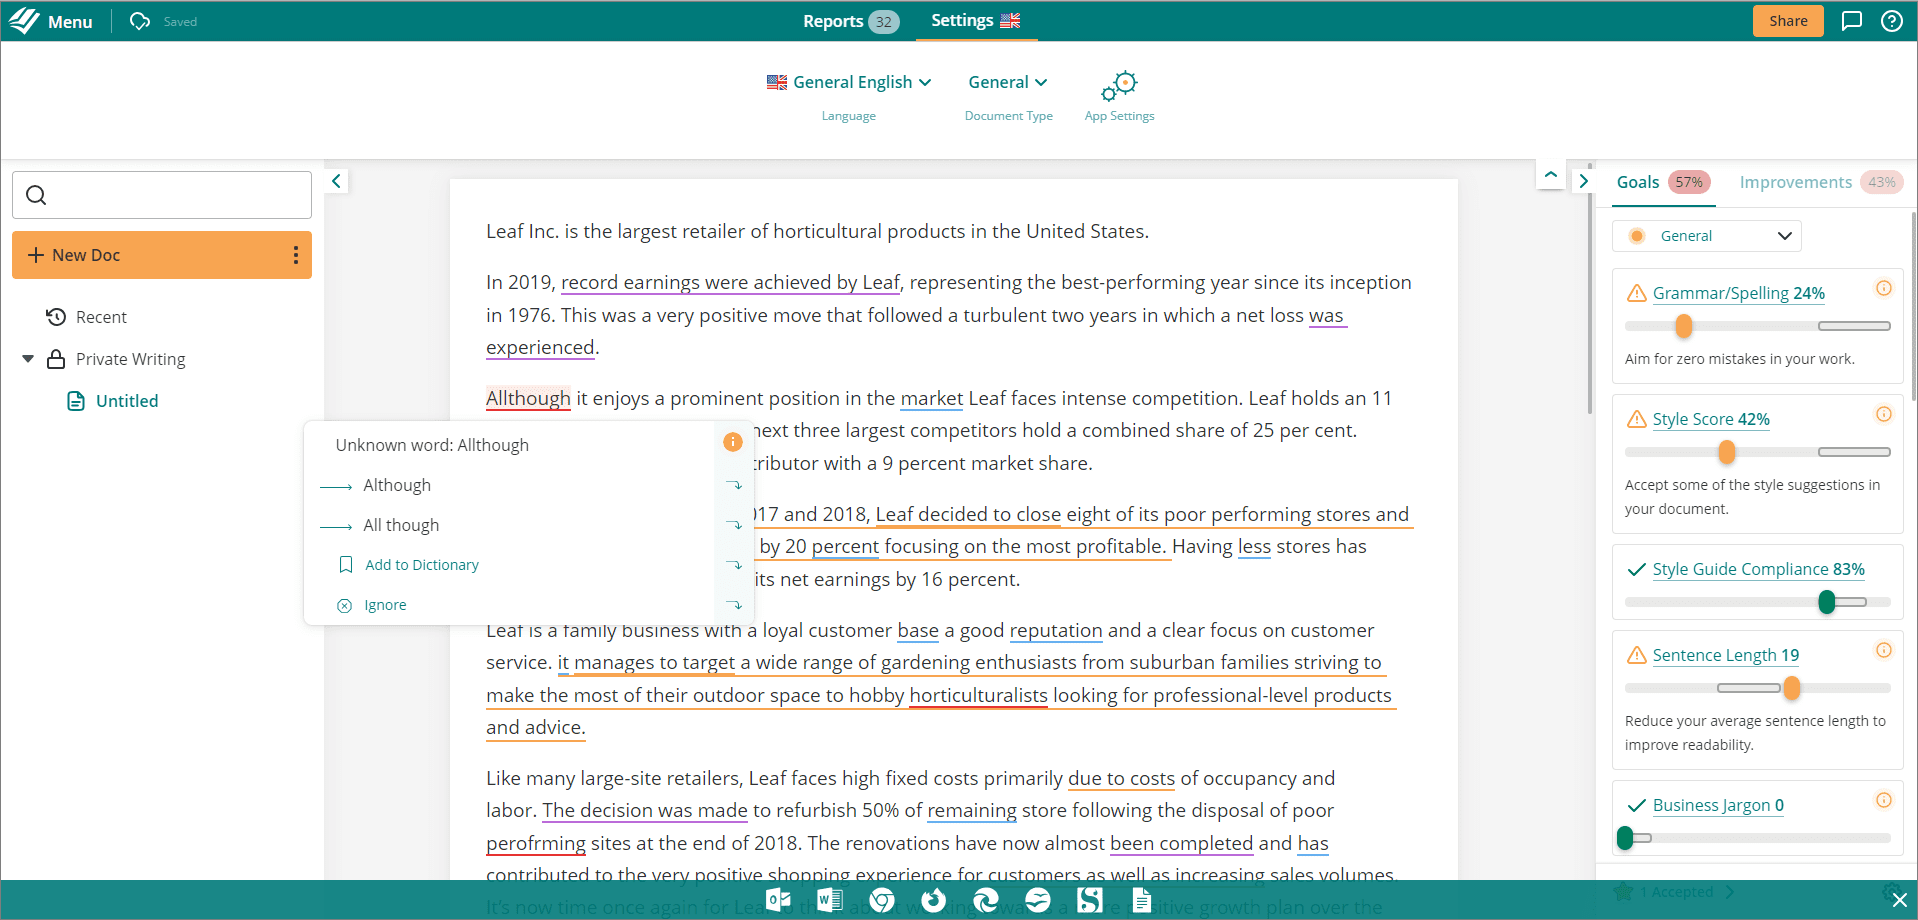
Task: Close the bottom integrations bar
Action: 1900,900
